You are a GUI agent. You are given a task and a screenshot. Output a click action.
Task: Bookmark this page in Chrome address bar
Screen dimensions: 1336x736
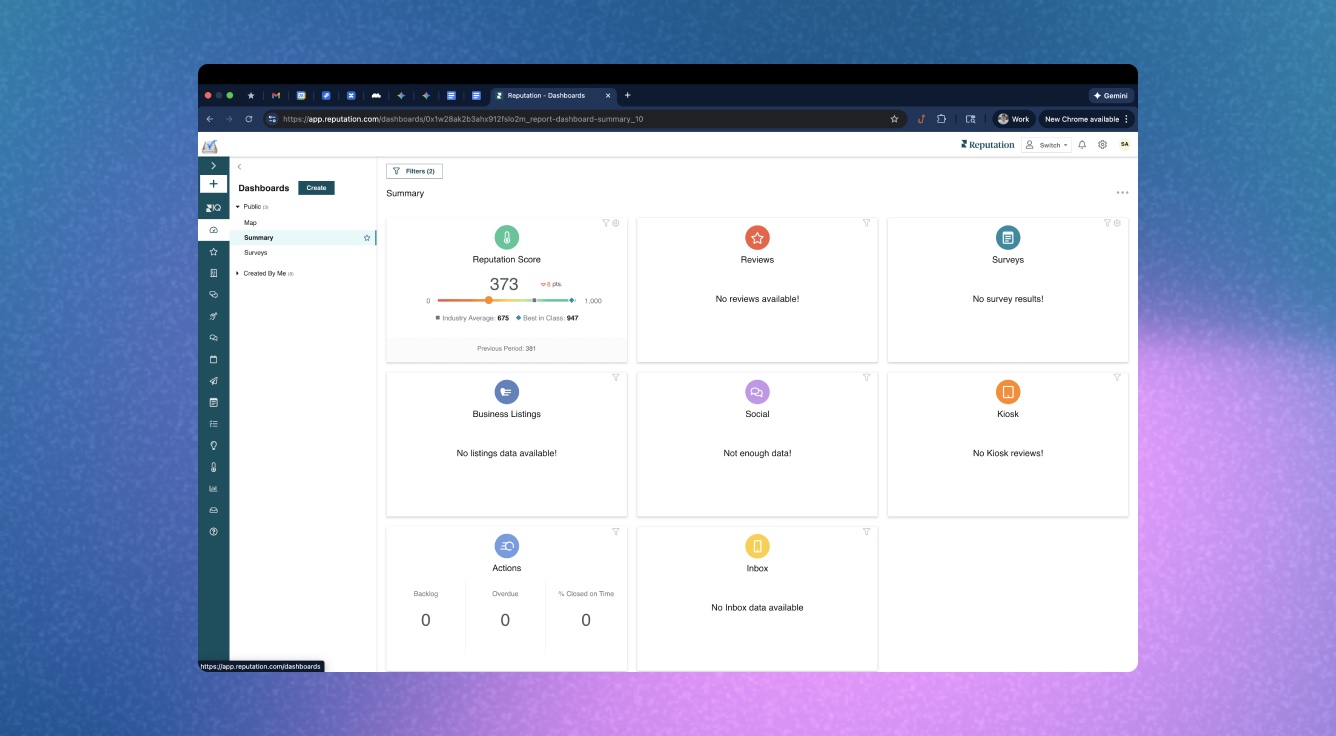pyautogui.click(x=894, y=119)
